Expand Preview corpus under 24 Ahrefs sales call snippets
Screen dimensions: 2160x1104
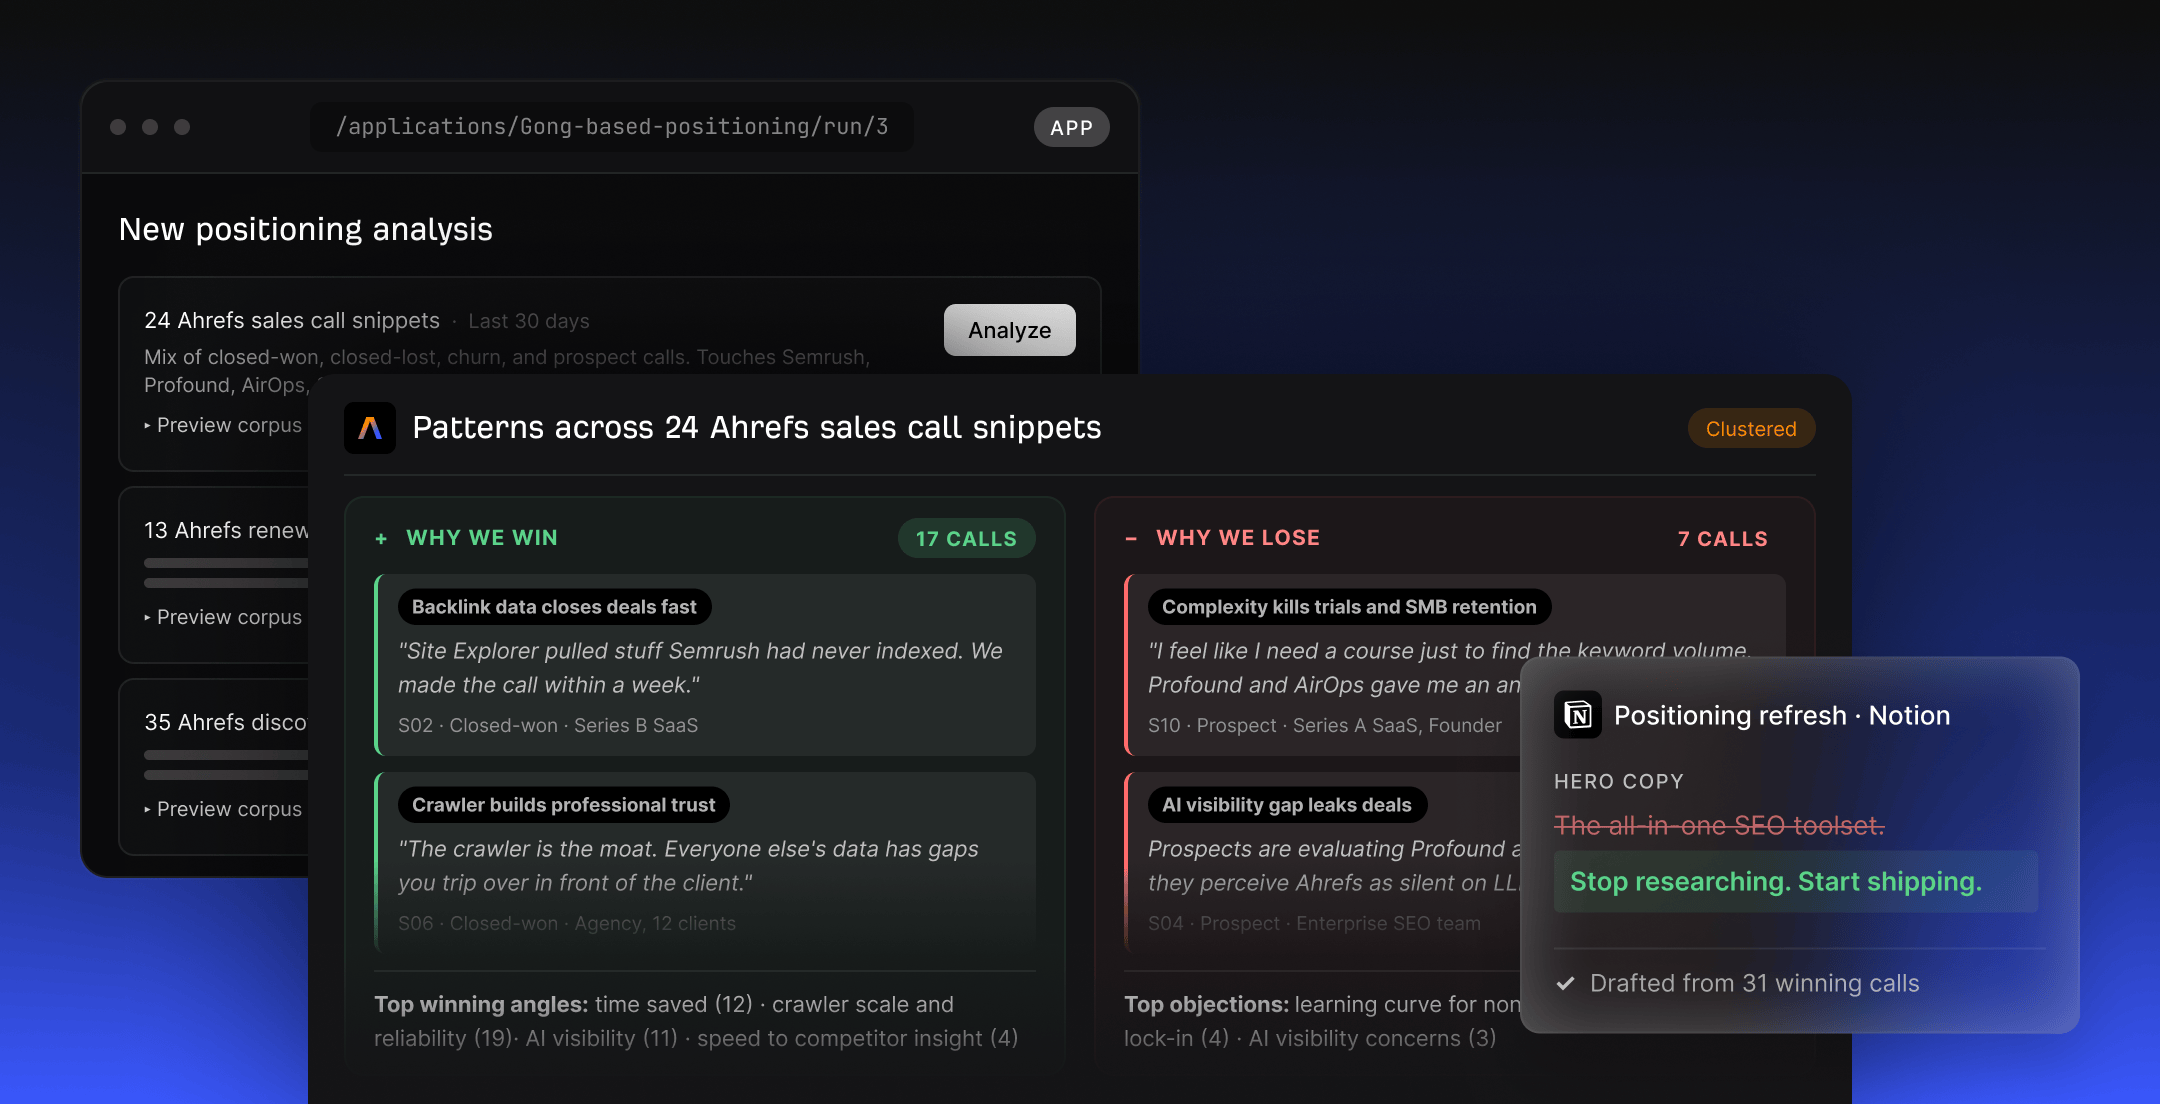tap(223, 425)
